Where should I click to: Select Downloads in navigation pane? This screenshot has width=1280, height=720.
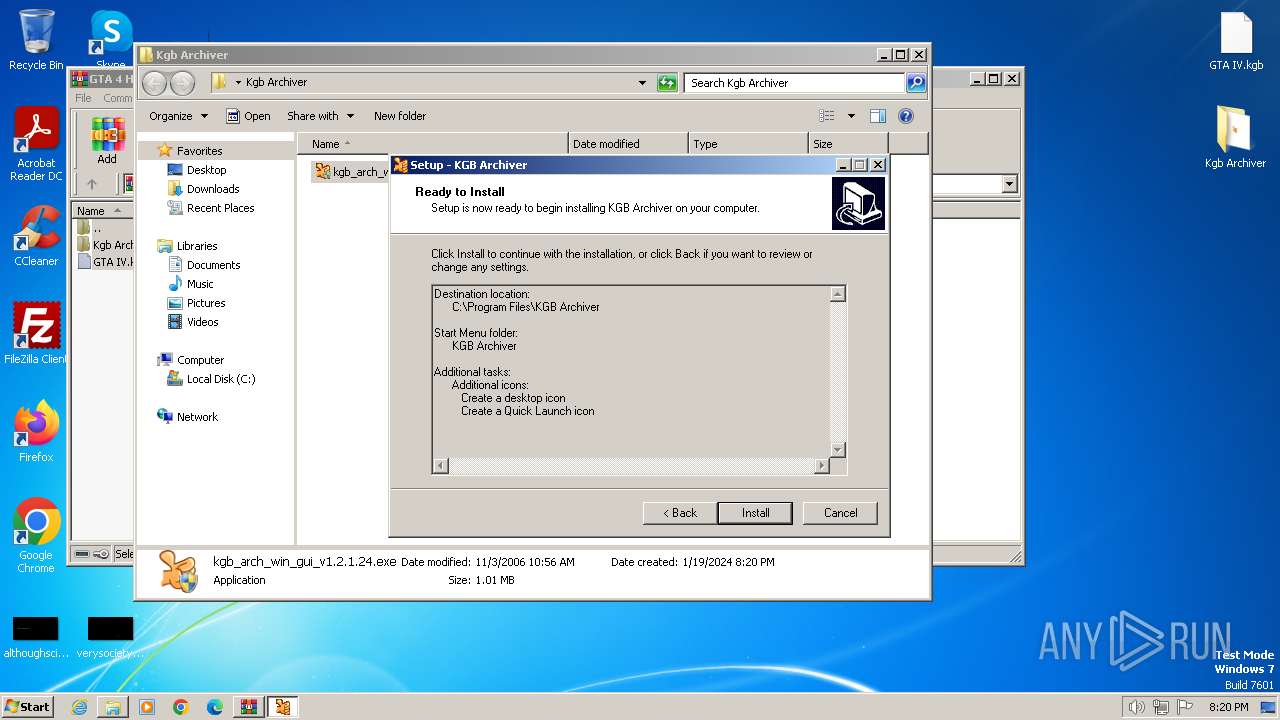coord(213,189)
